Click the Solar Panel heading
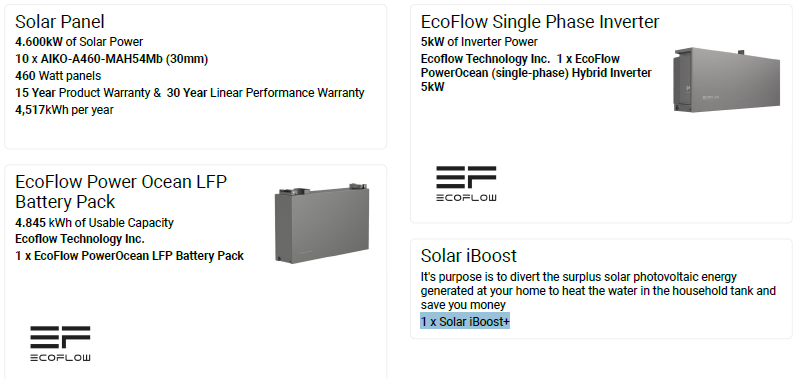 (60, 22)
